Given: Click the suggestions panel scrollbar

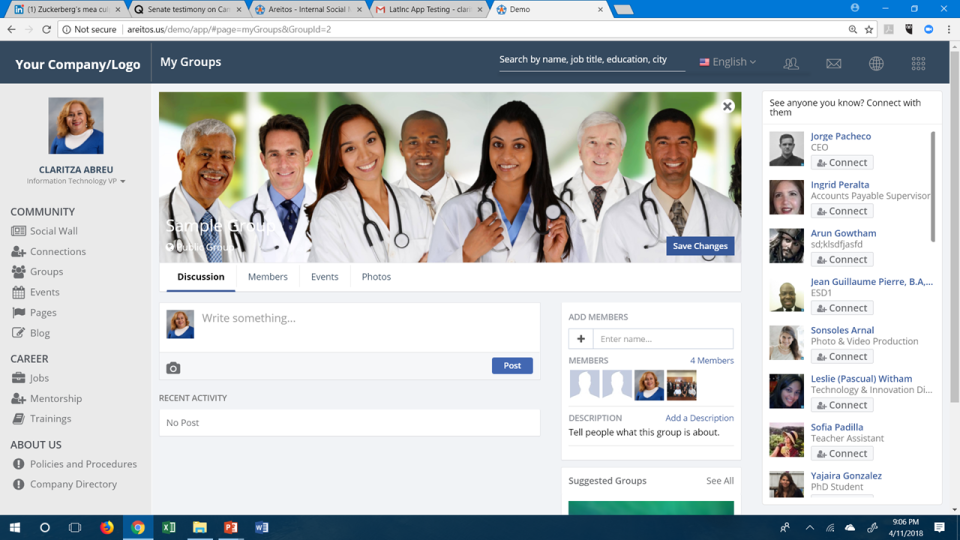Looking at the screenshot, I should click(x=932, y=187).
